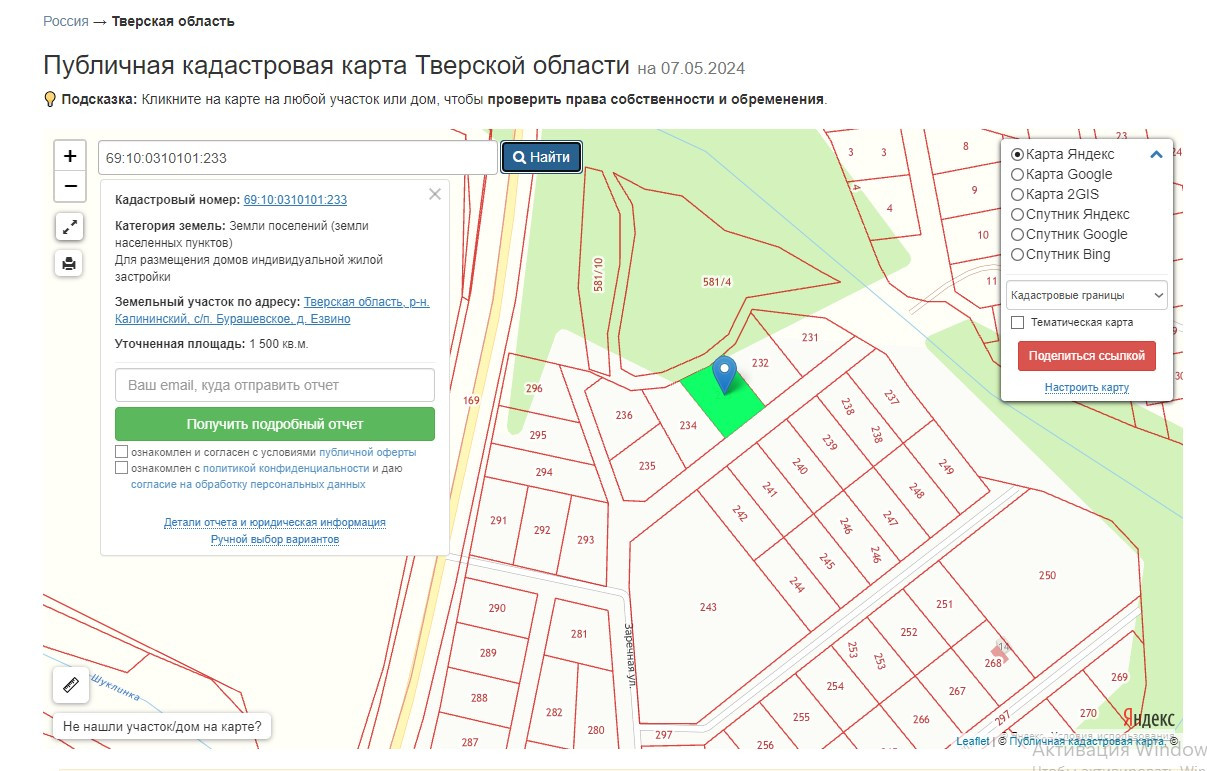Select Спутник Яндекс map layer
This screenshot has width=1207, height=771.
click(x=1018, y=215)
